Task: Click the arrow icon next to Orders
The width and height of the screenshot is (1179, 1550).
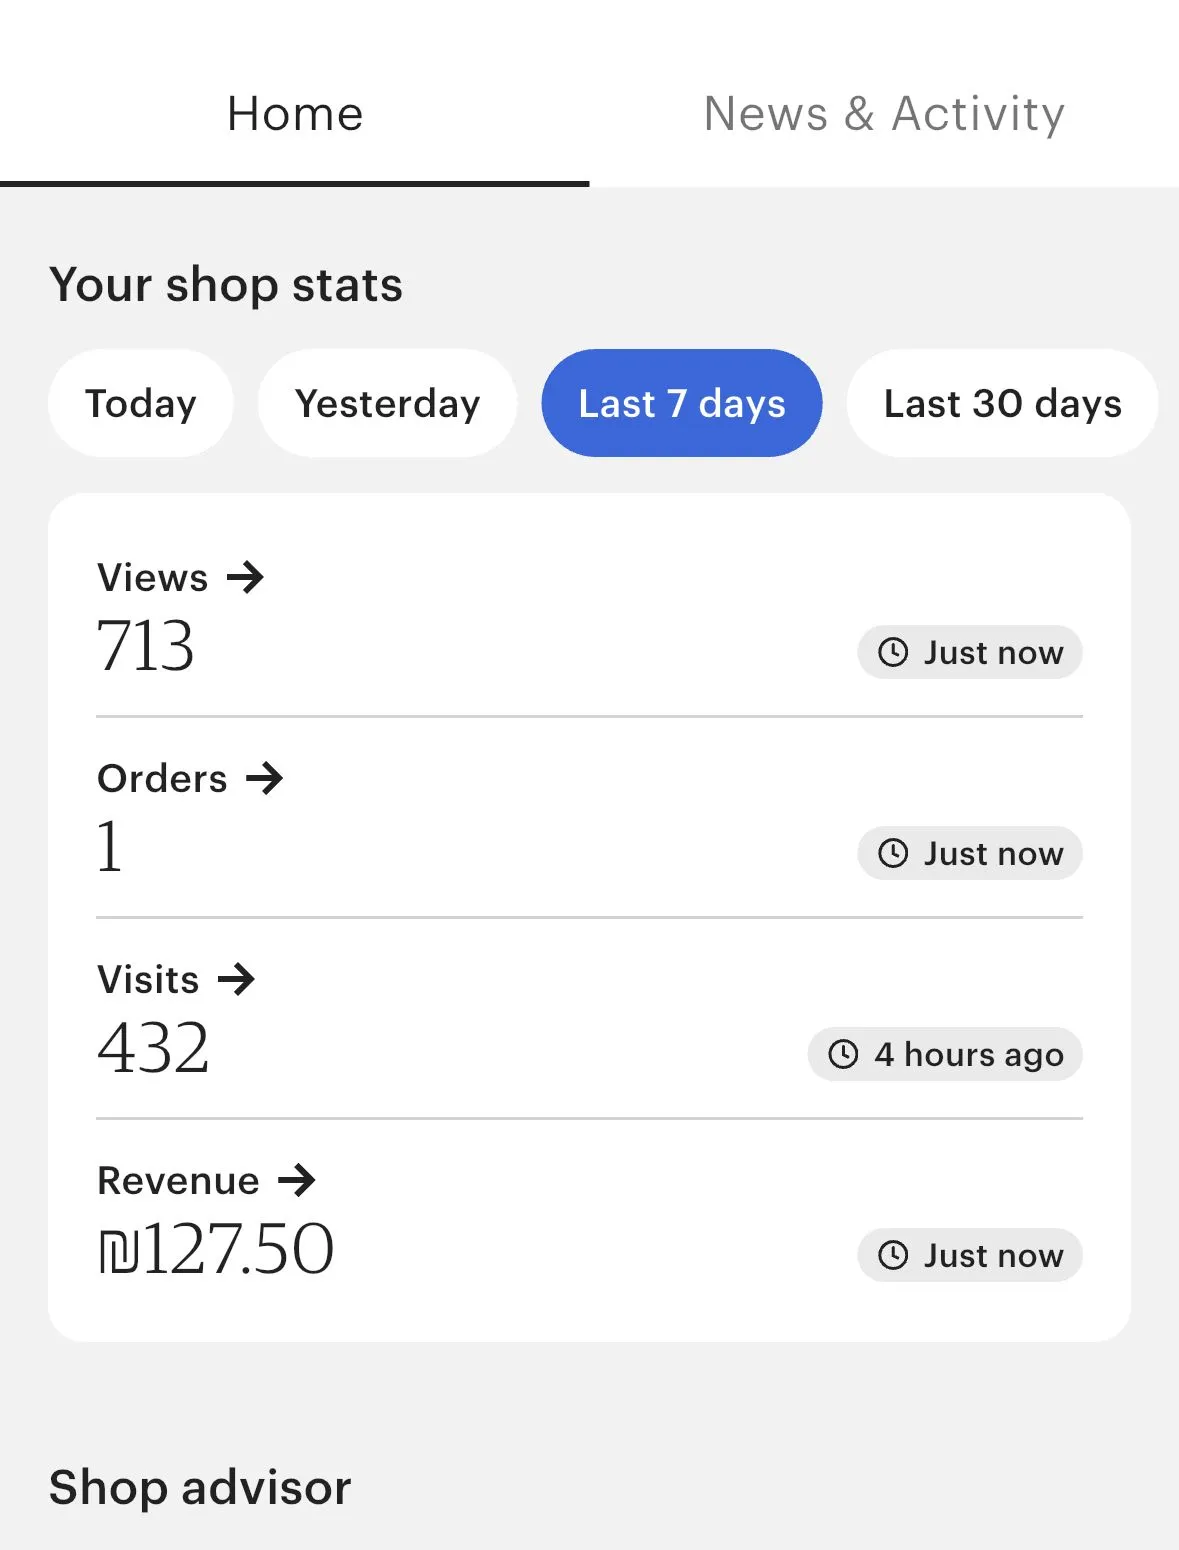Action: pos(265,778)
